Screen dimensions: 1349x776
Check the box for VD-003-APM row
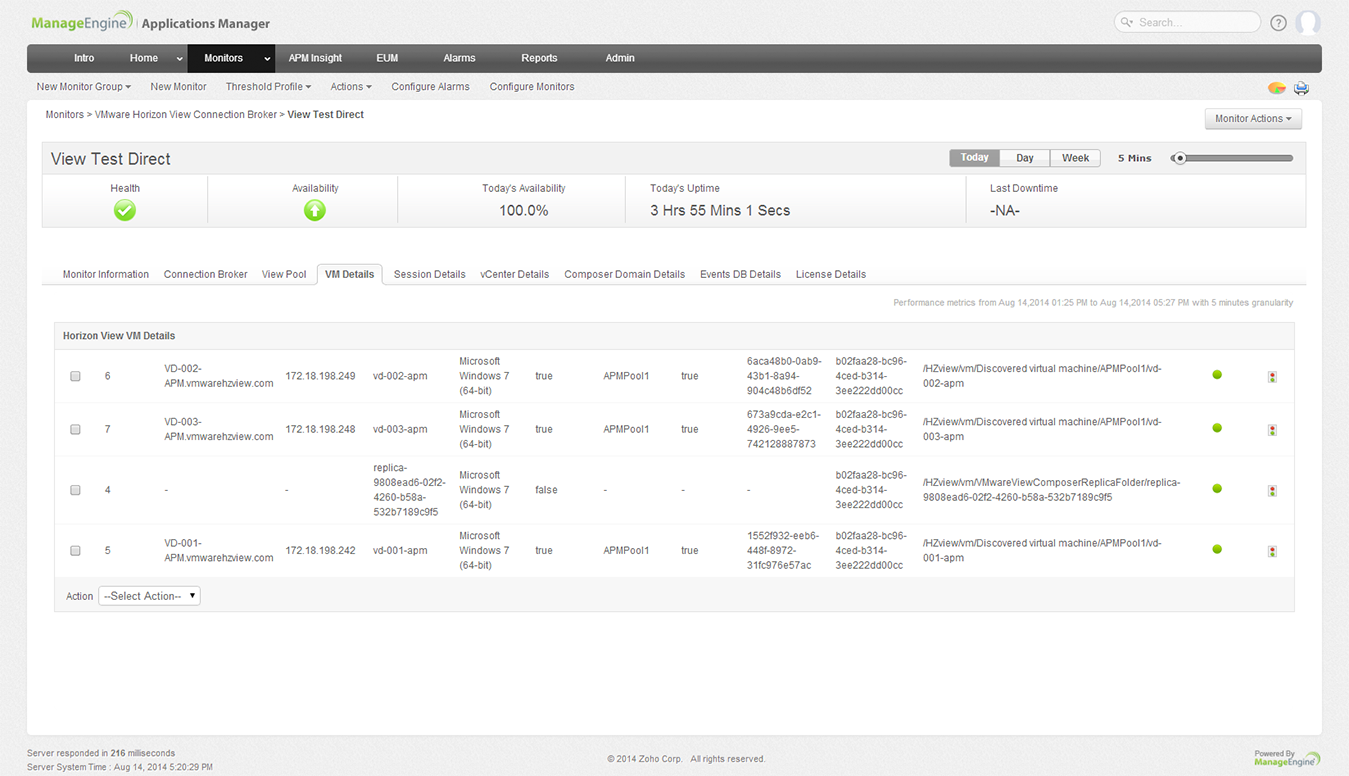tap(75, 430)
